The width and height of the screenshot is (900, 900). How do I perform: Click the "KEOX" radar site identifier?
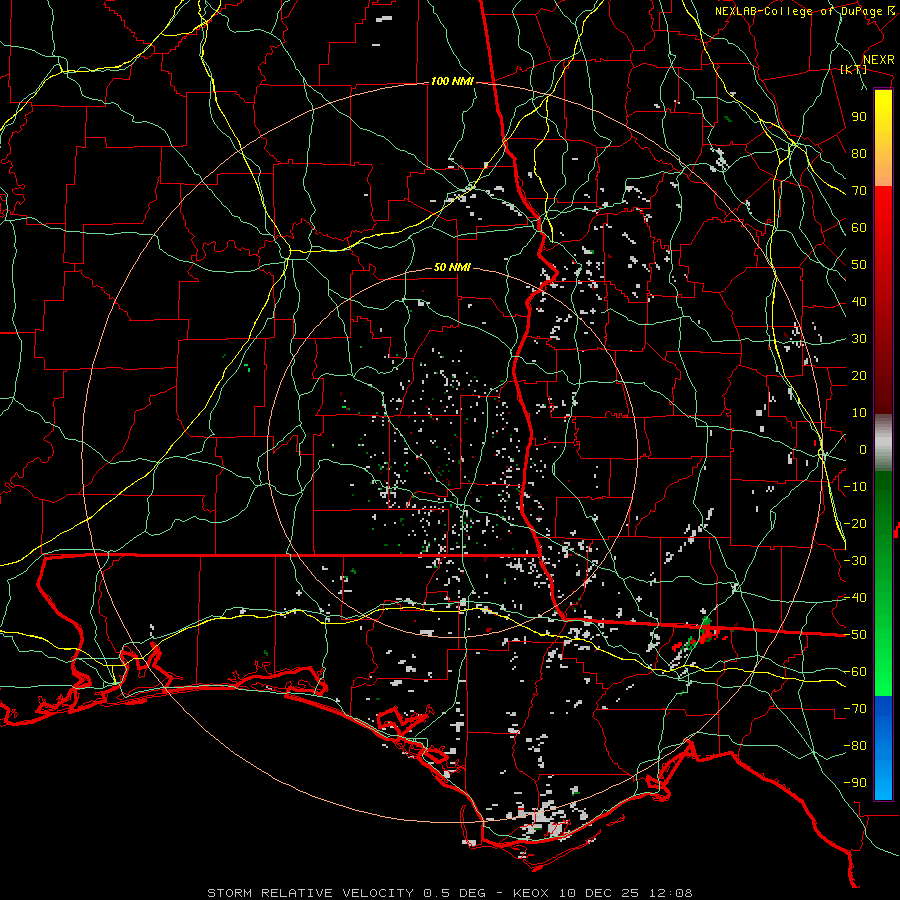coord(531,893)
